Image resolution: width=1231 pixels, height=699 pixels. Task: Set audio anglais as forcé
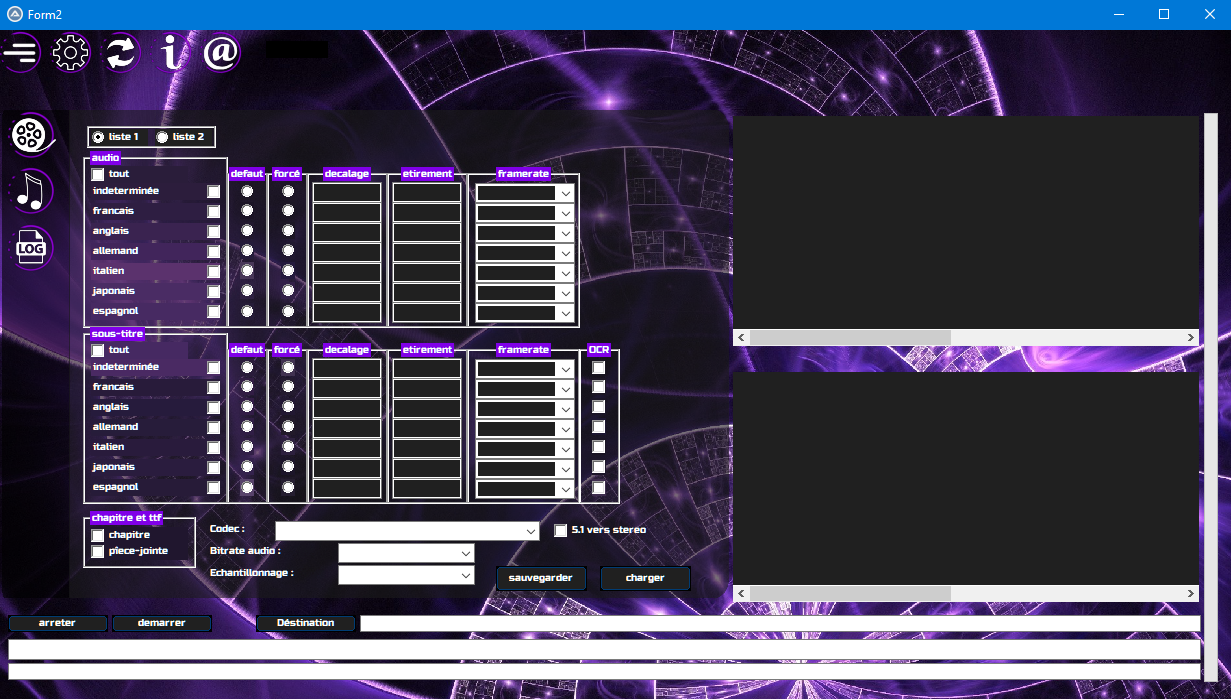click(288, 231)
